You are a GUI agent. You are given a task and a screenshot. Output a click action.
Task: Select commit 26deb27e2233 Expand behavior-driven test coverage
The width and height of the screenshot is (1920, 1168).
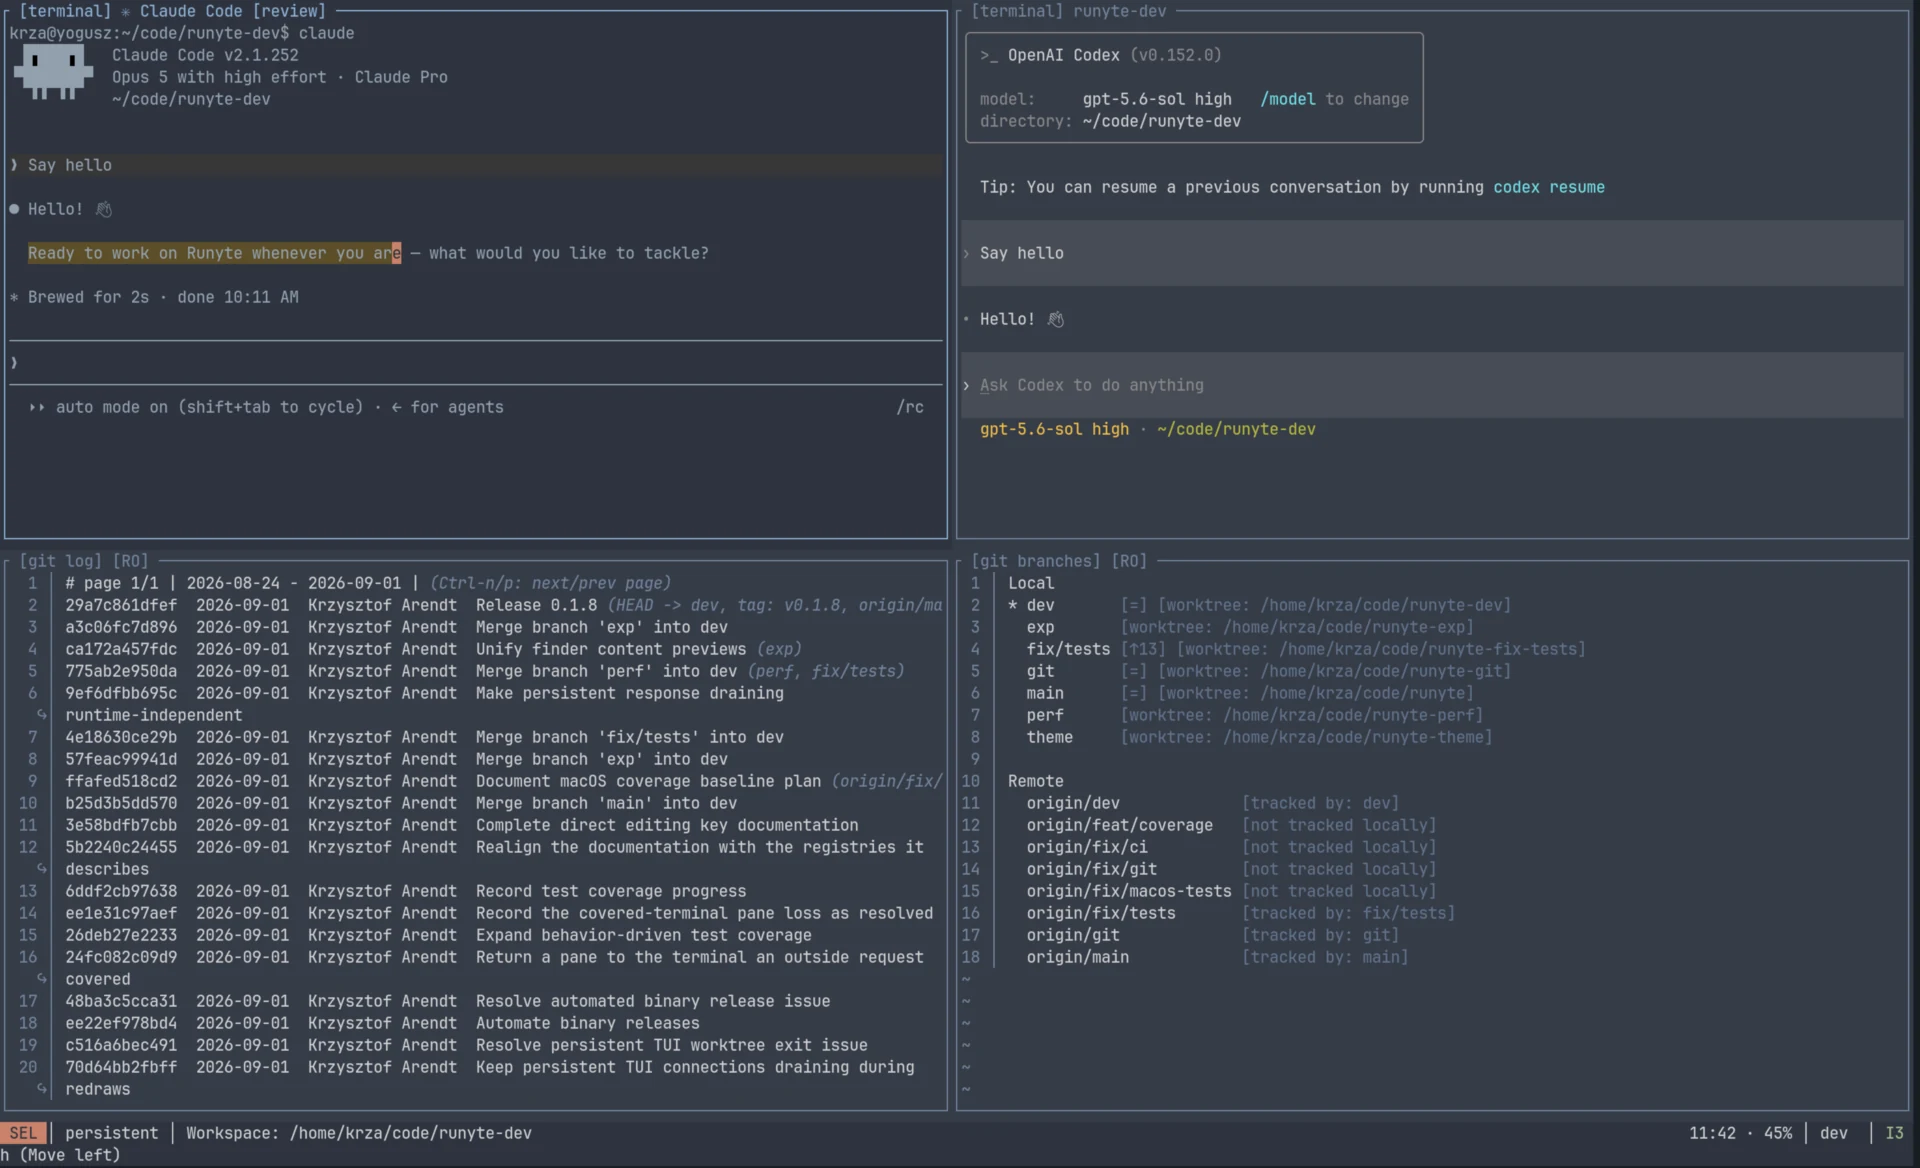coord(438,935)
